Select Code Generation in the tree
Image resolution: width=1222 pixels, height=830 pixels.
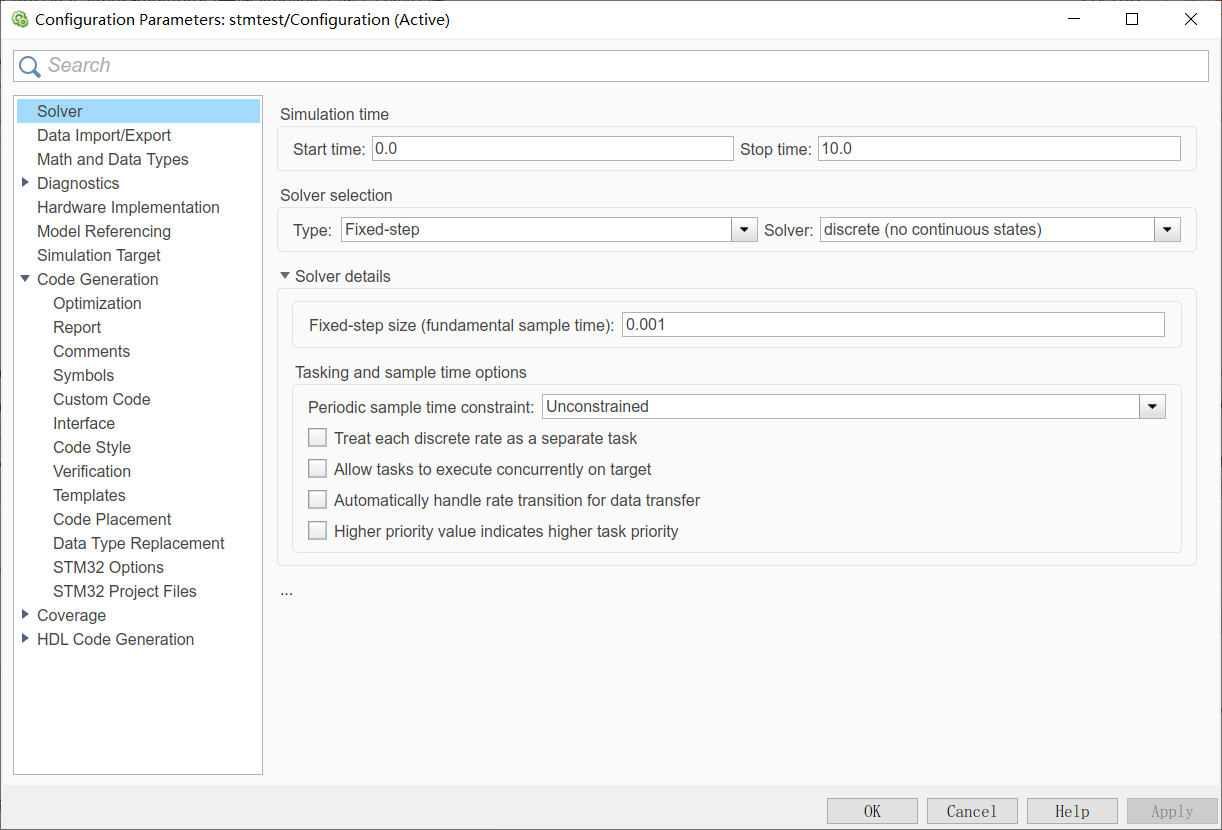pos(98,279)
